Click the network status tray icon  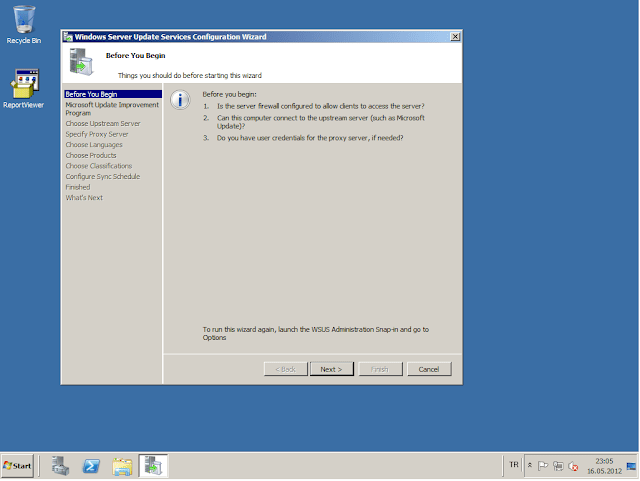558,466
